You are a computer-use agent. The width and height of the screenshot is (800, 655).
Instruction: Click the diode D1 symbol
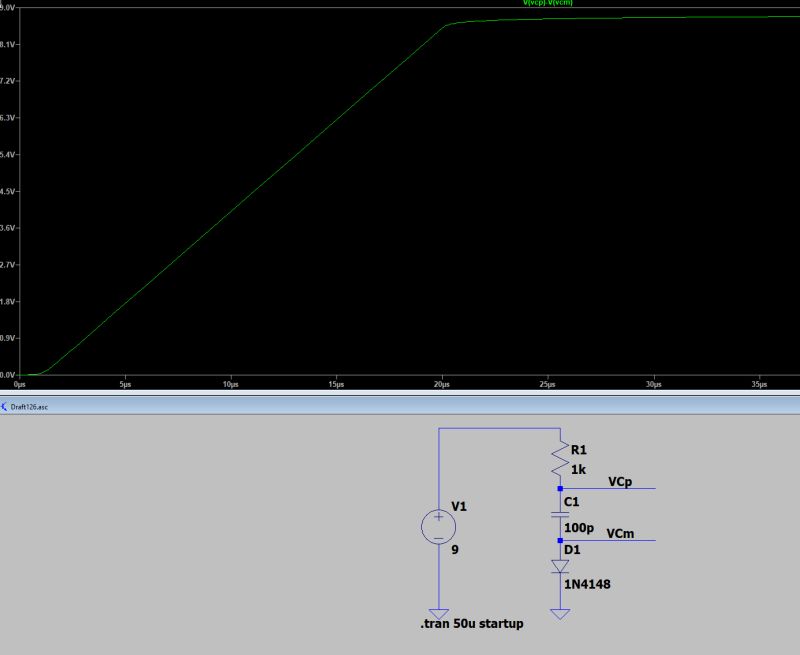tap(558, 566)
